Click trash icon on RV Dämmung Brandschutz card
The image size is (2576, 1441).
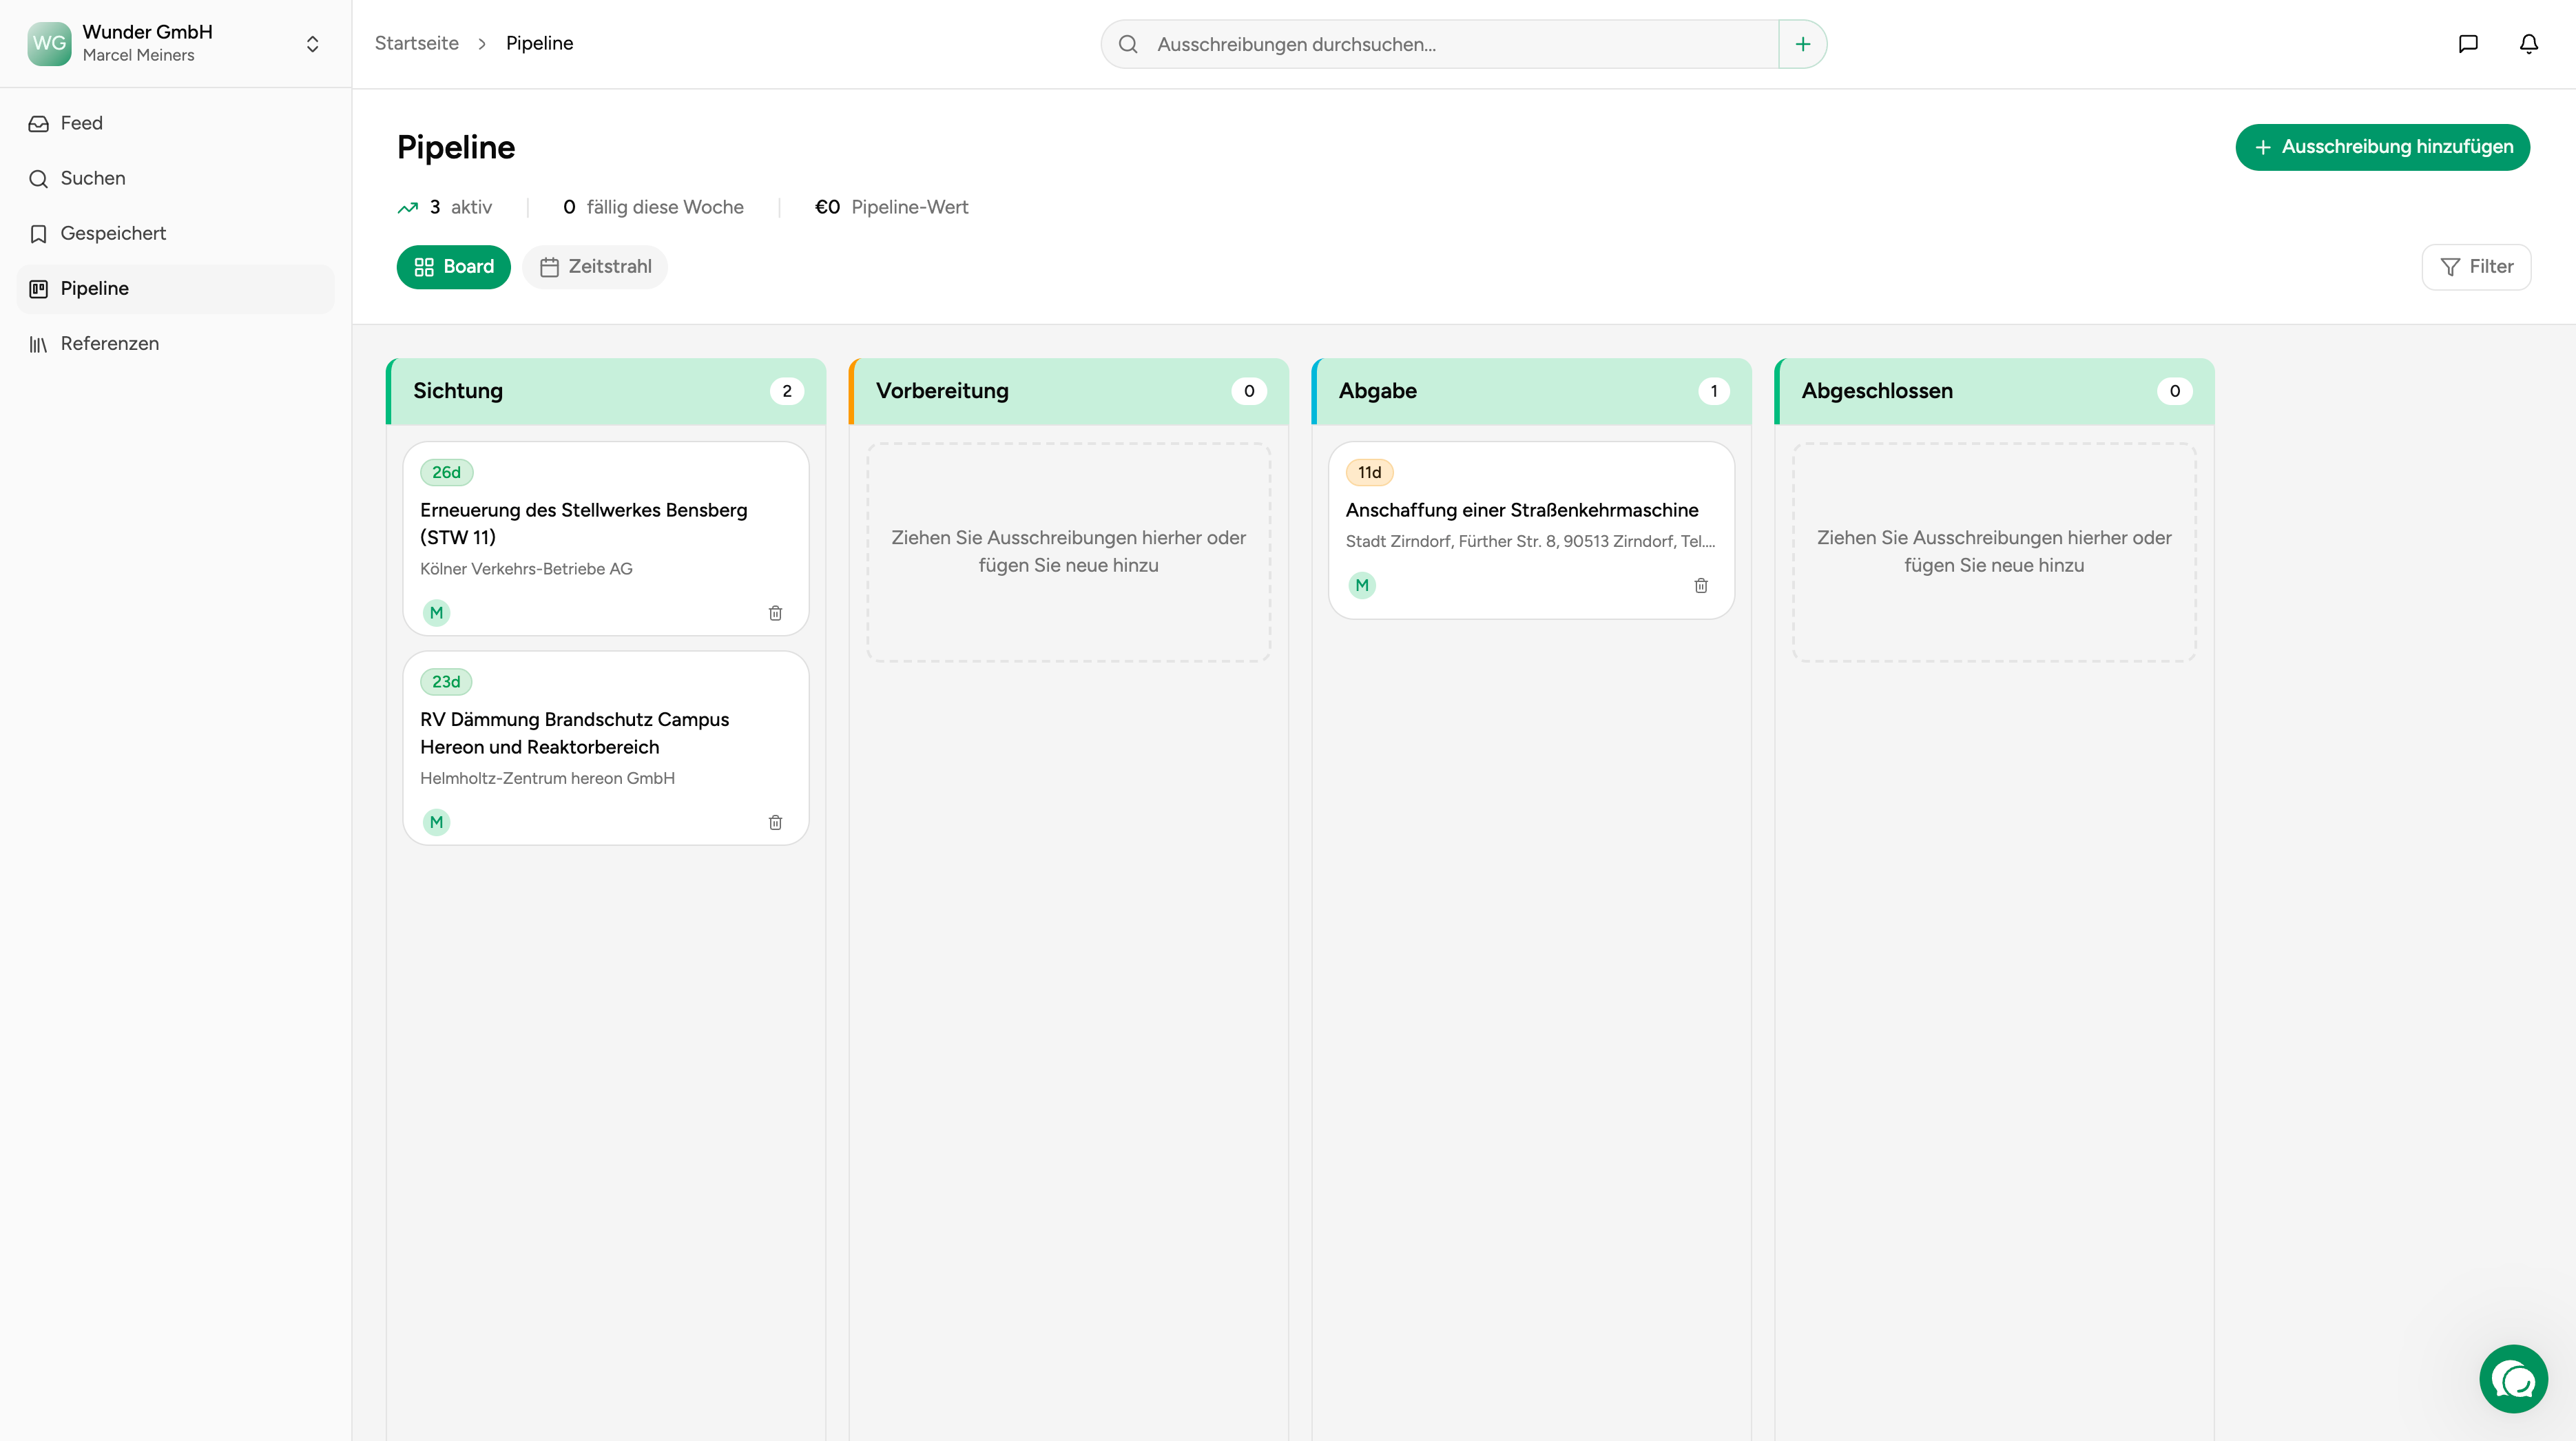coord(775,822)
